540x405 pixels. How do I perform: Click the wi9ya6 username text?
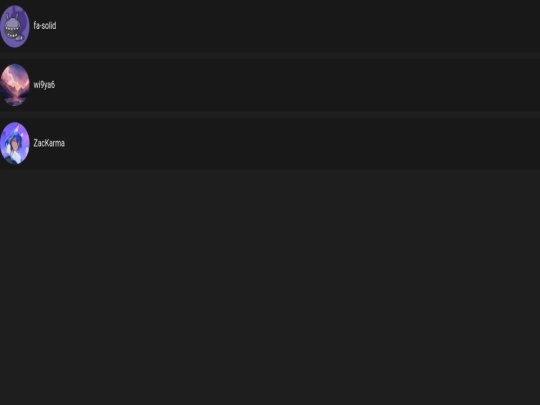tap(44, 85)
